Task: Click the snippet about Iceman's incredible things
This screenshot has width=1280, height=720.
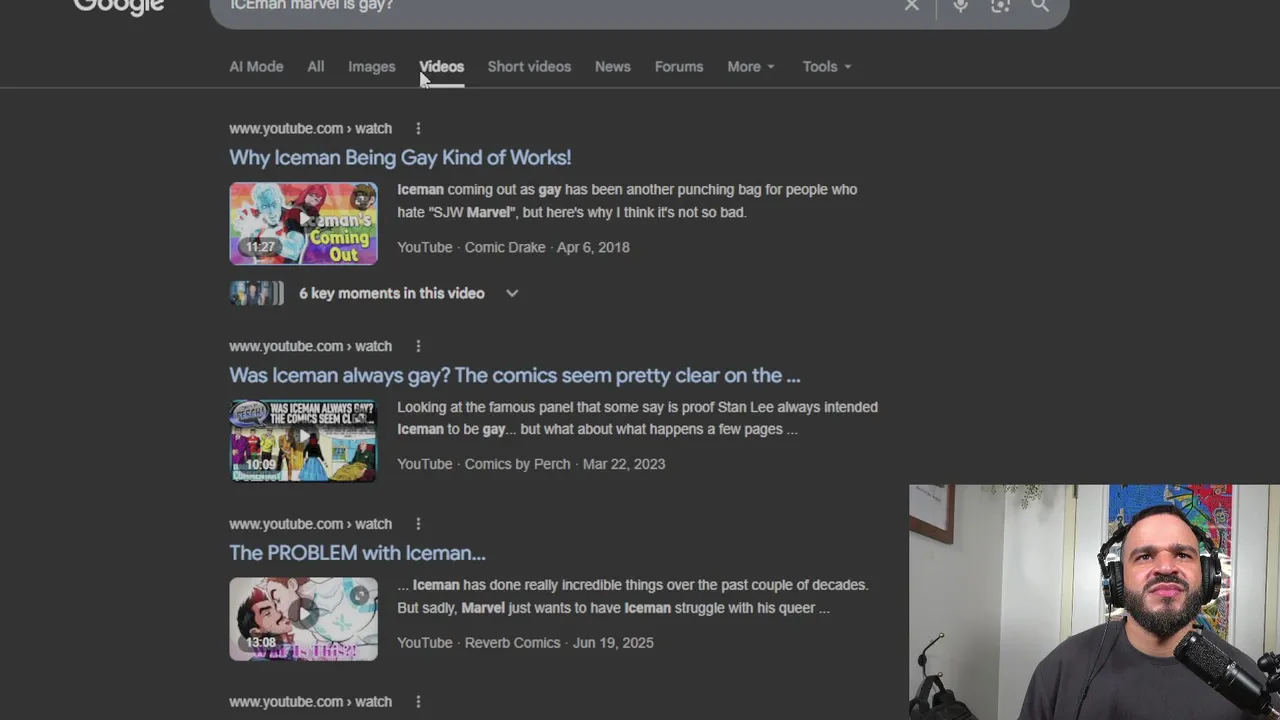Action: click(633, 596)
